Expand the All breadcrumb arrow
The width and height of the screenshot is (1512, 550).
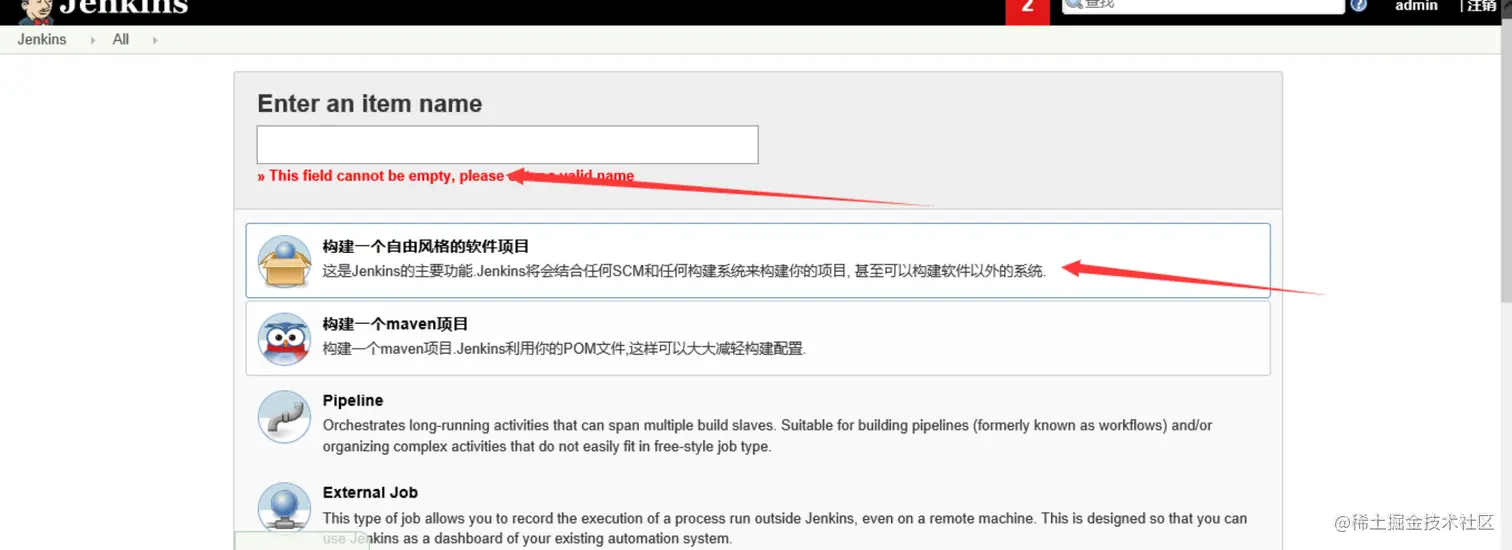(155, 40)
